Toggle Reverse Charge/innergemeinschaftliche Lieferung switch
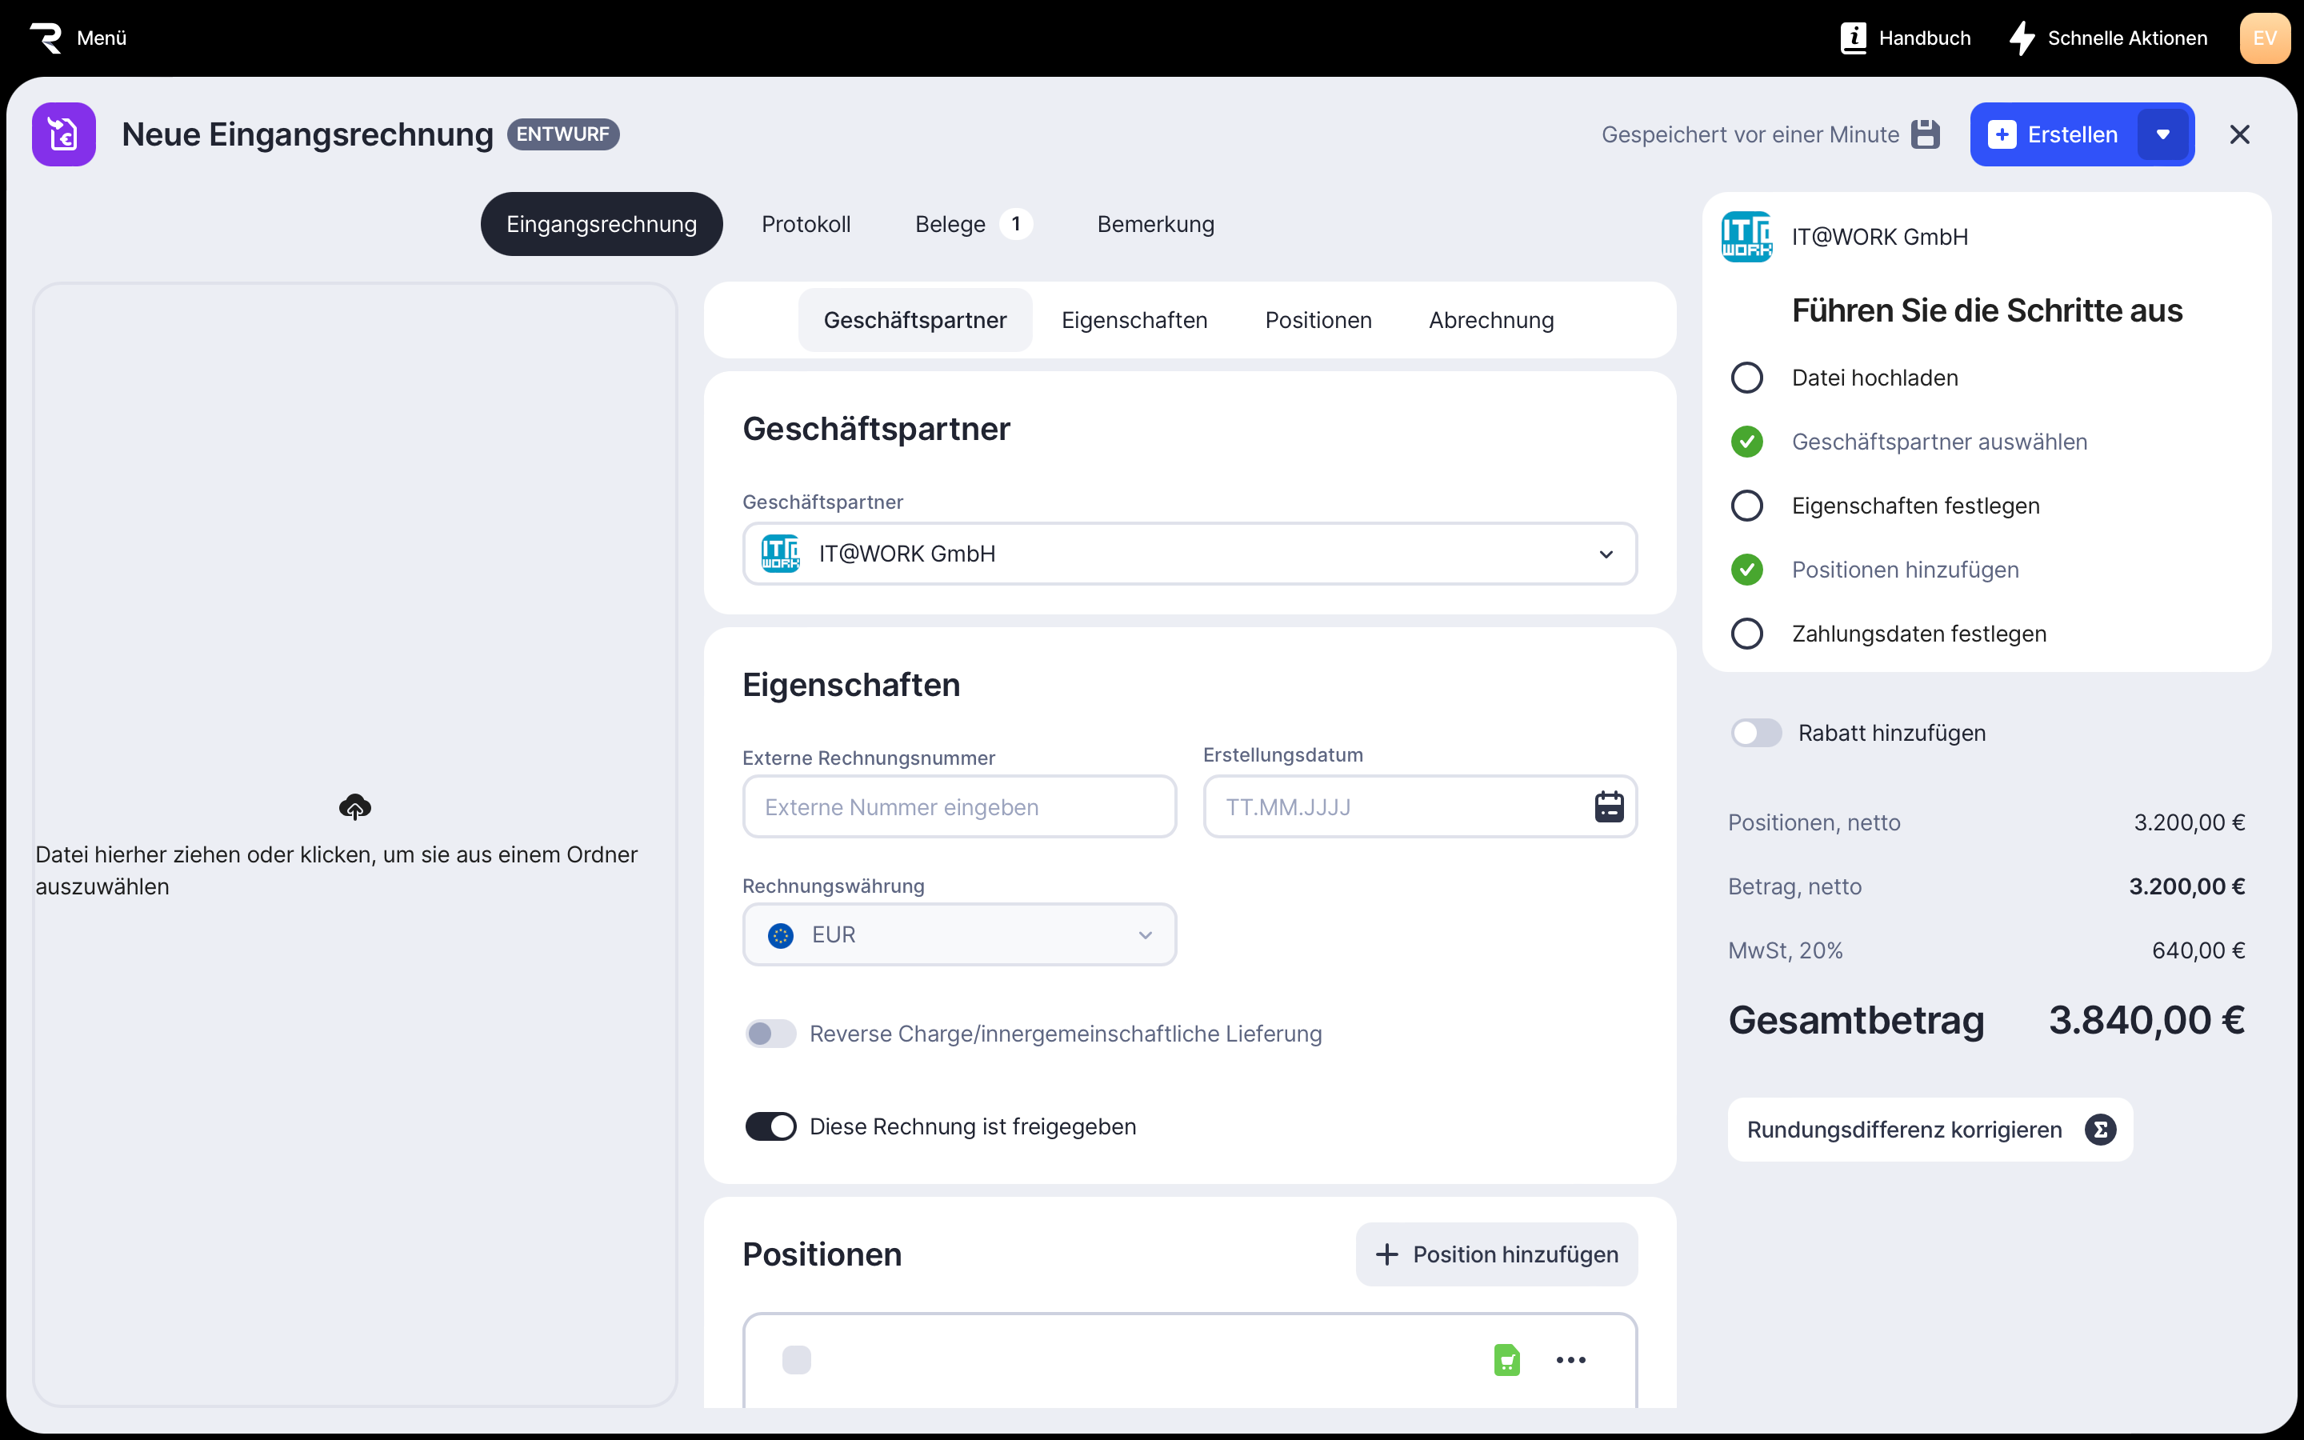This screenshot has height=1440, width=2304. [x=770, y=1033]
